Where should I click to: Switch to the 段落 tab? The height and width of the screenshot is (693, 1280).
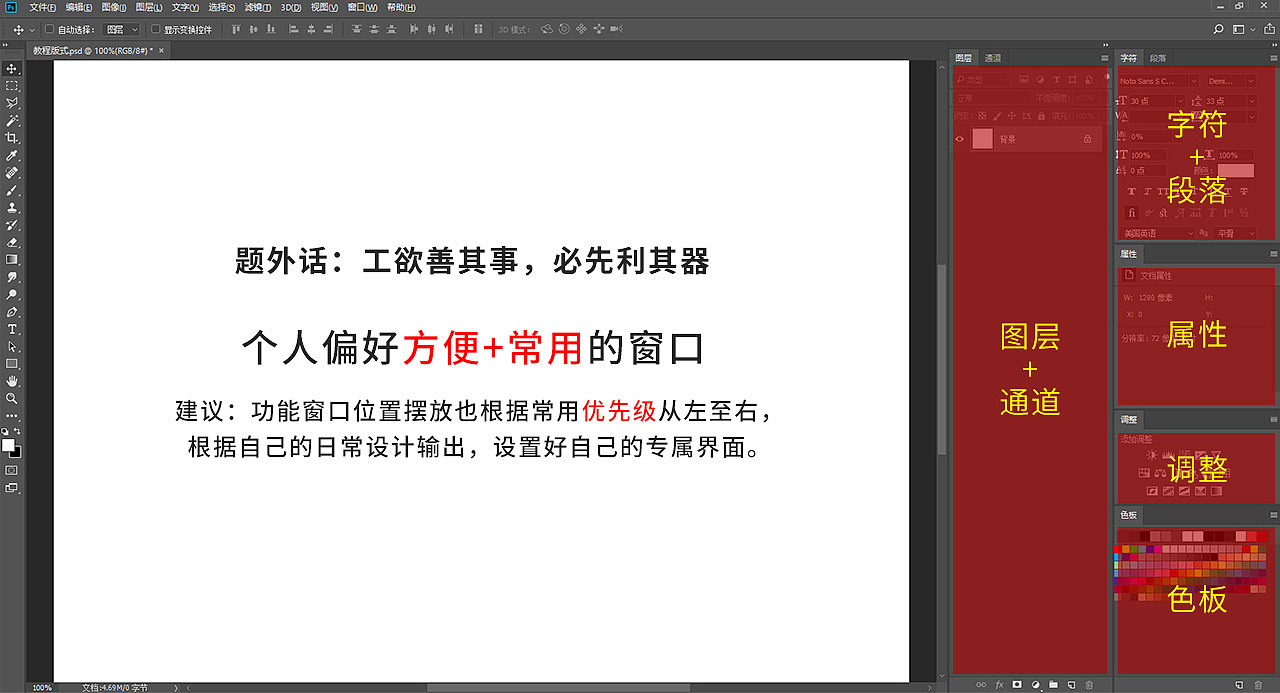point(1157,58)
